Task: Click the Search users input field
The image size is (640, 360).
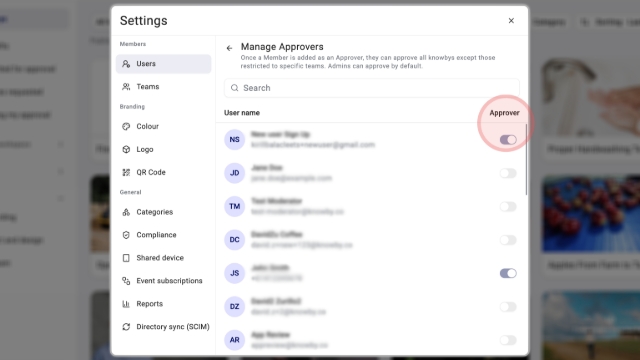Action: pos(371,88)
